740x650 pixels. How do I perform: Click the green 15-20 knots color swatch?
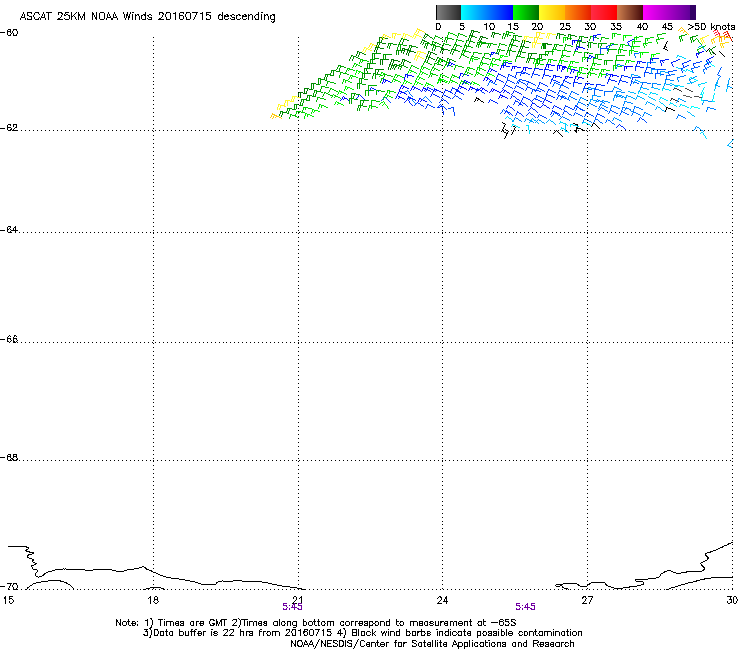tap(526, 12)
